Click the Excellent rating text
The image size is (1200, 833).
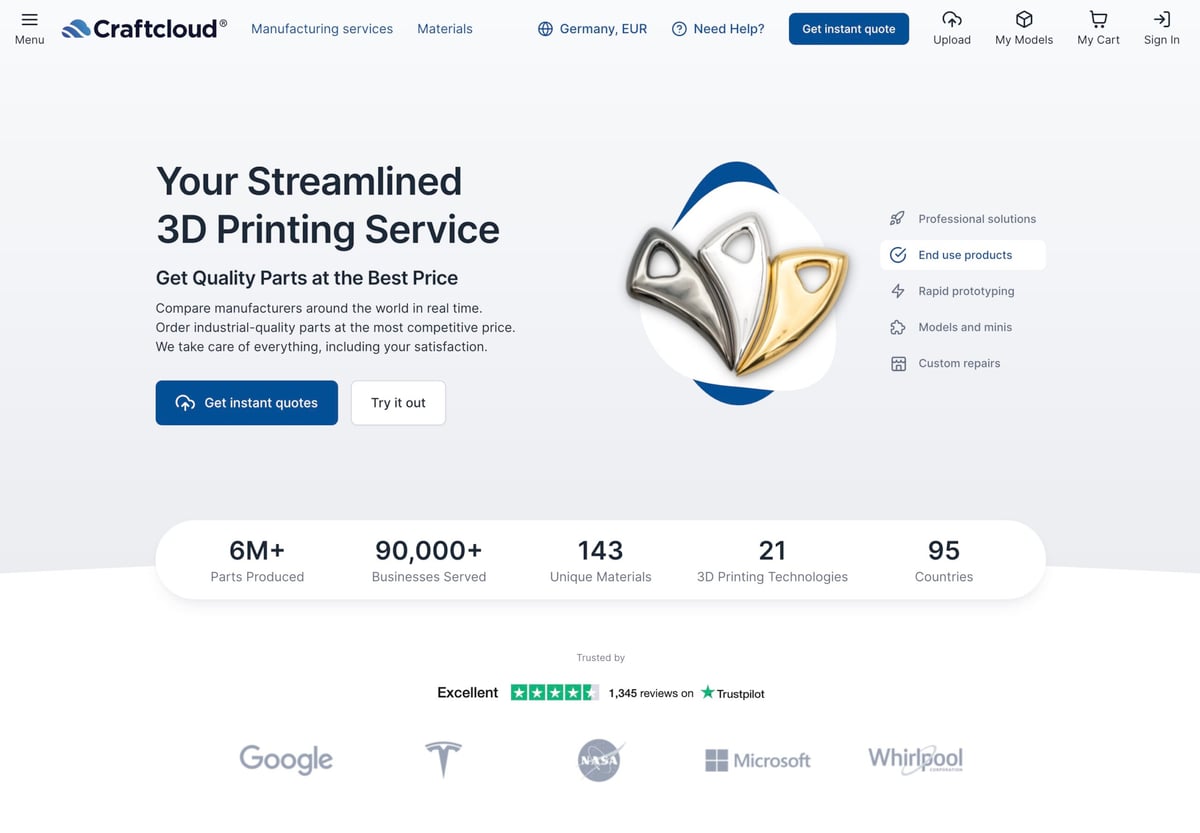pyautogui.click(x=467, y=692)
